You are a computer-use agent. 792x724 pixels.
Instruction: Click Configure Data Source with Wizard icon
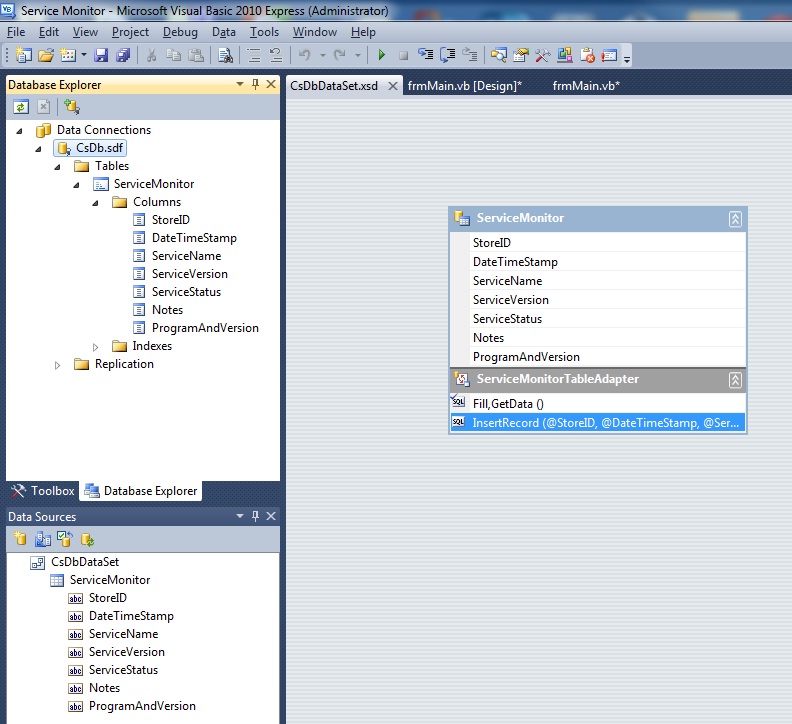pyautogui.click(x=65, y=539)
